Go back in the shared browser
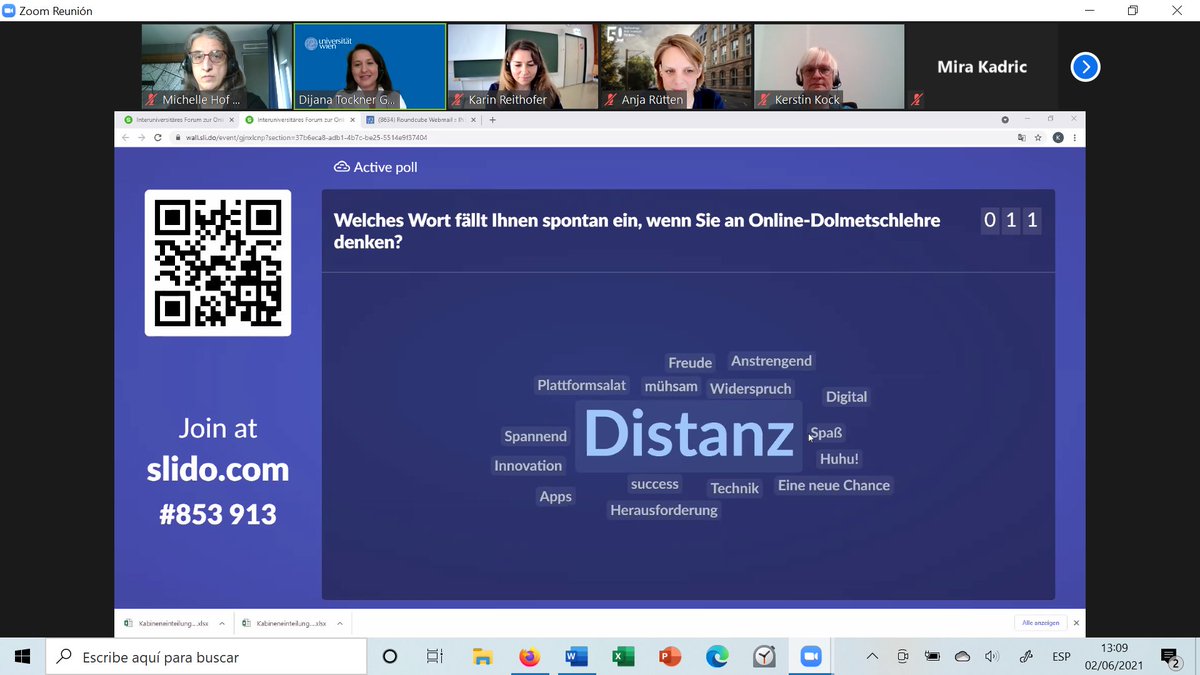Screen dimensions: 1200x675 point(126,137)
